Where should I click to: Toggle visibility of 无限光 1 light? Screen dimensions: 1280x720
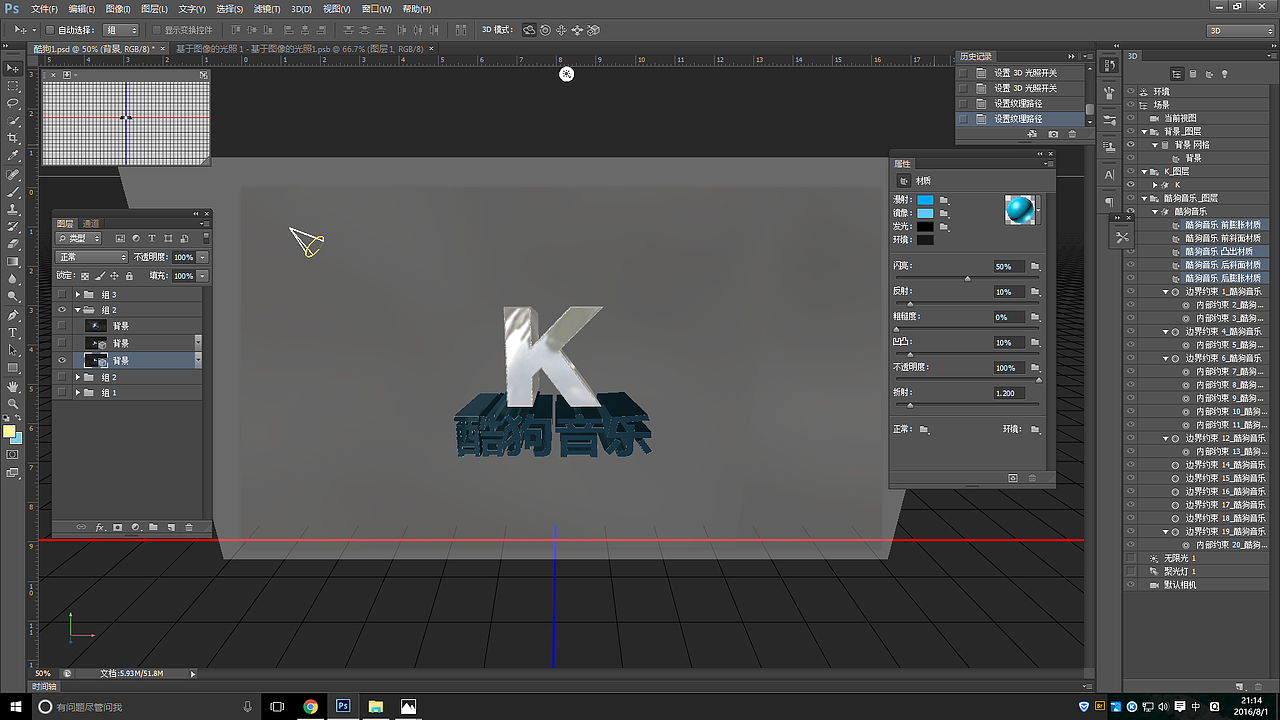pyautogui.click(x=1131, y=558)
